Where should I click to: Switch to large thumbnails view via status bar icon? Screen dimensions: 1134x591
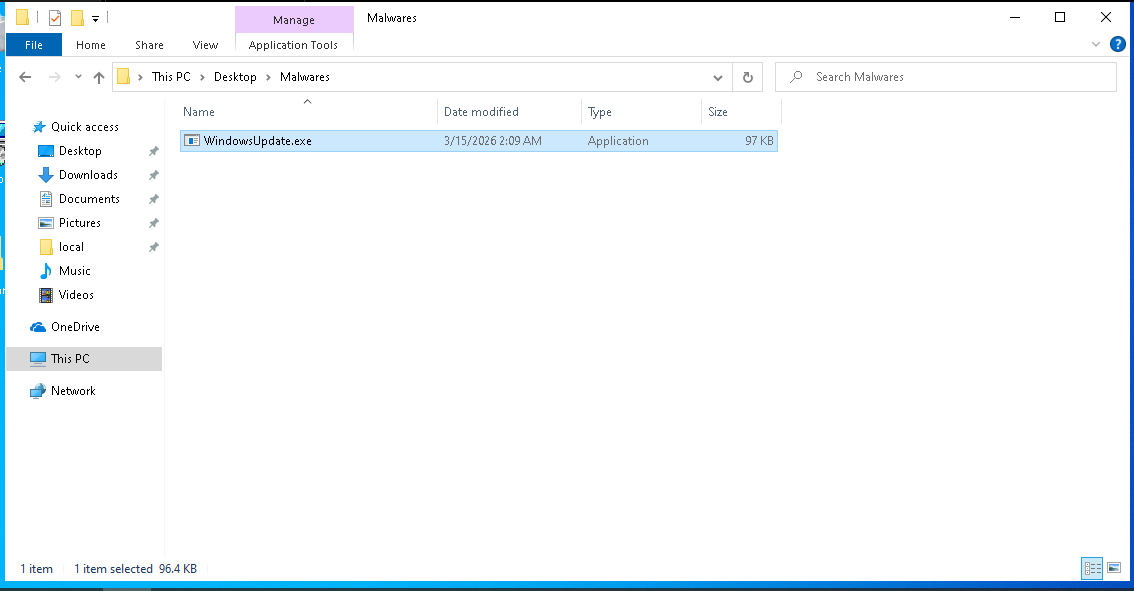pos(1114,568)
